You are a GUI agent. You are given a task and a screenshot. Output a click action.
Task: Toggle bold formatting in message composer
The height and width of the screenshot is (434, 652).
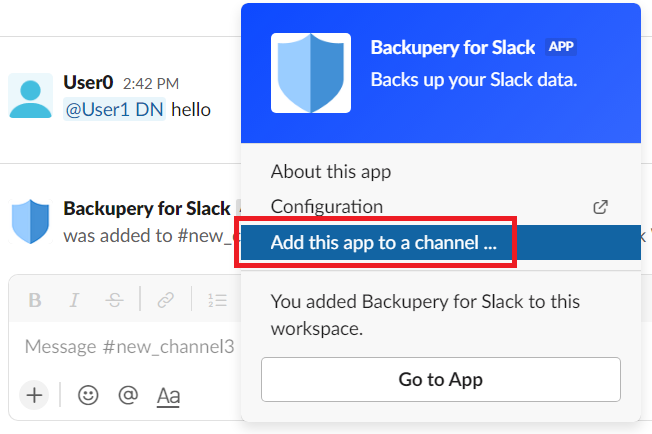[x=35, y=300]
